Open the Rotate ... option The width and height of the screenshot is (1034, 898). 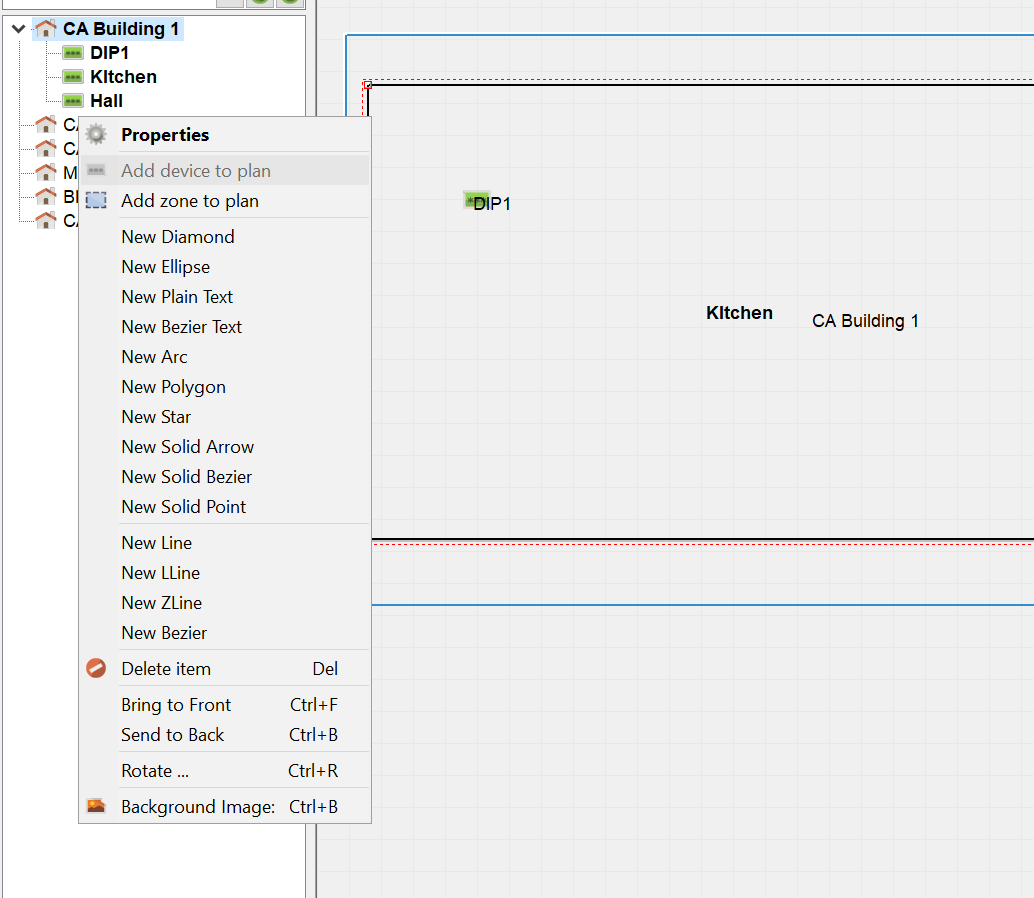point(155,771)
